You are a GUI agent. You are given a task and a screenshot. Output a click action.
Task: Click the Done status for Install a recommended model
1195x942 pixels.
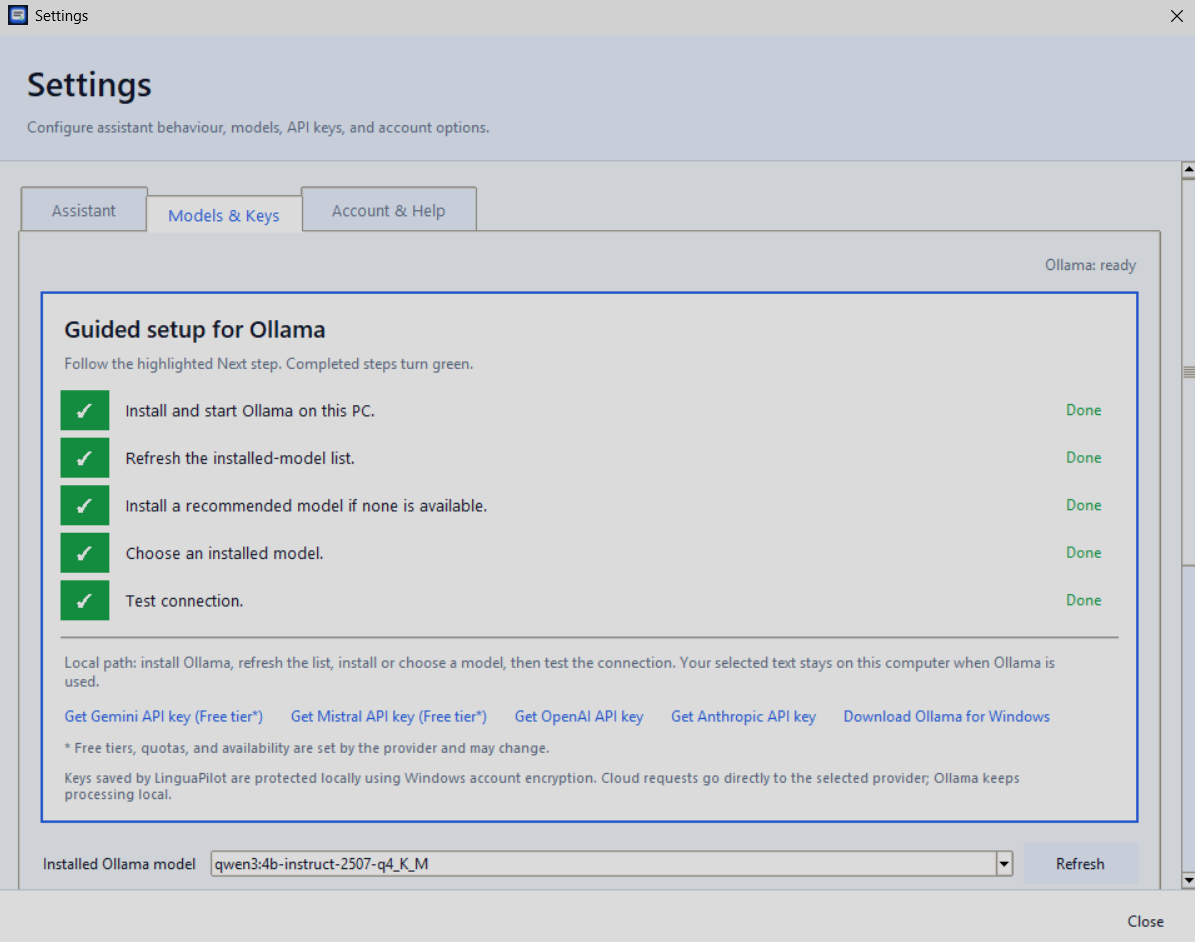(1083, 505)
